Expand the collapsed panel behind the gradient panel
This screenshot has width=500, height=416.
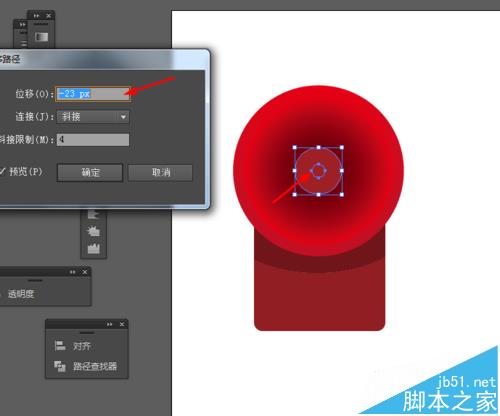tap(22, 24)
